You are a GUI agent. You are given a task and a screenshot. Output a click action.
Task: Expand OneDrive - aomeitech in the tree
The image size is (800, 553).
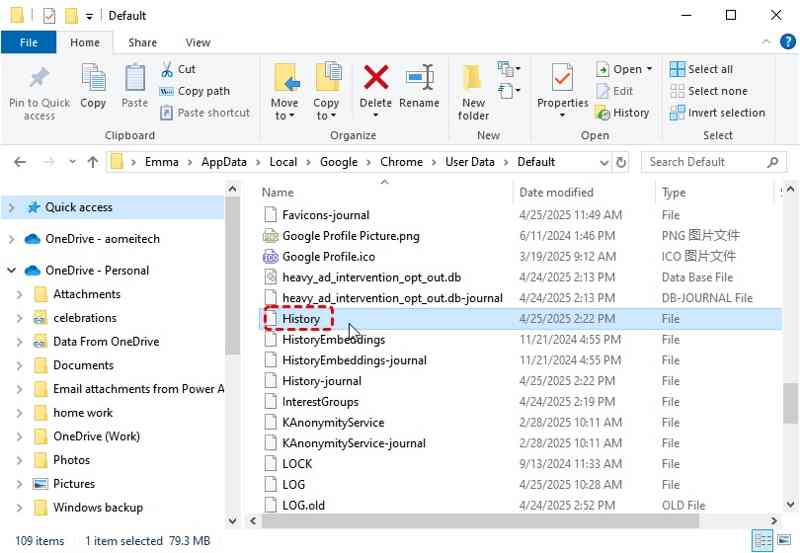pyautogui.click(x=12, y=239)
